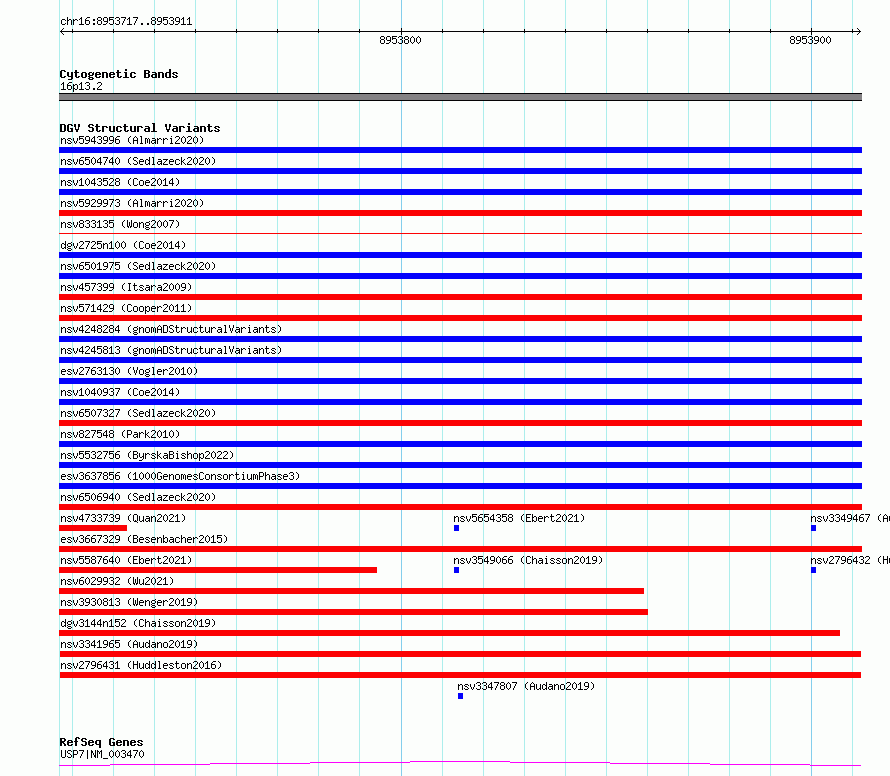This screenshot has height=776, width=890.
Task: Click the RefSeq Genes track title
Action: [x=101, y=742]
